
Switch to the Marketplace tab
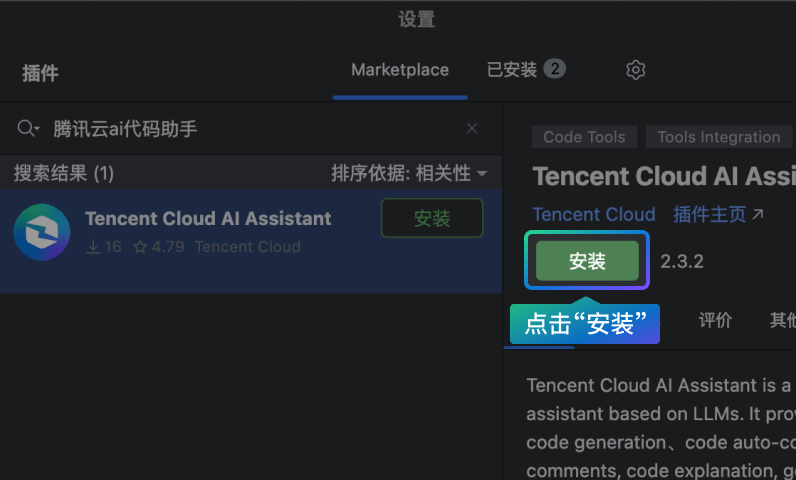coord(400,70)
